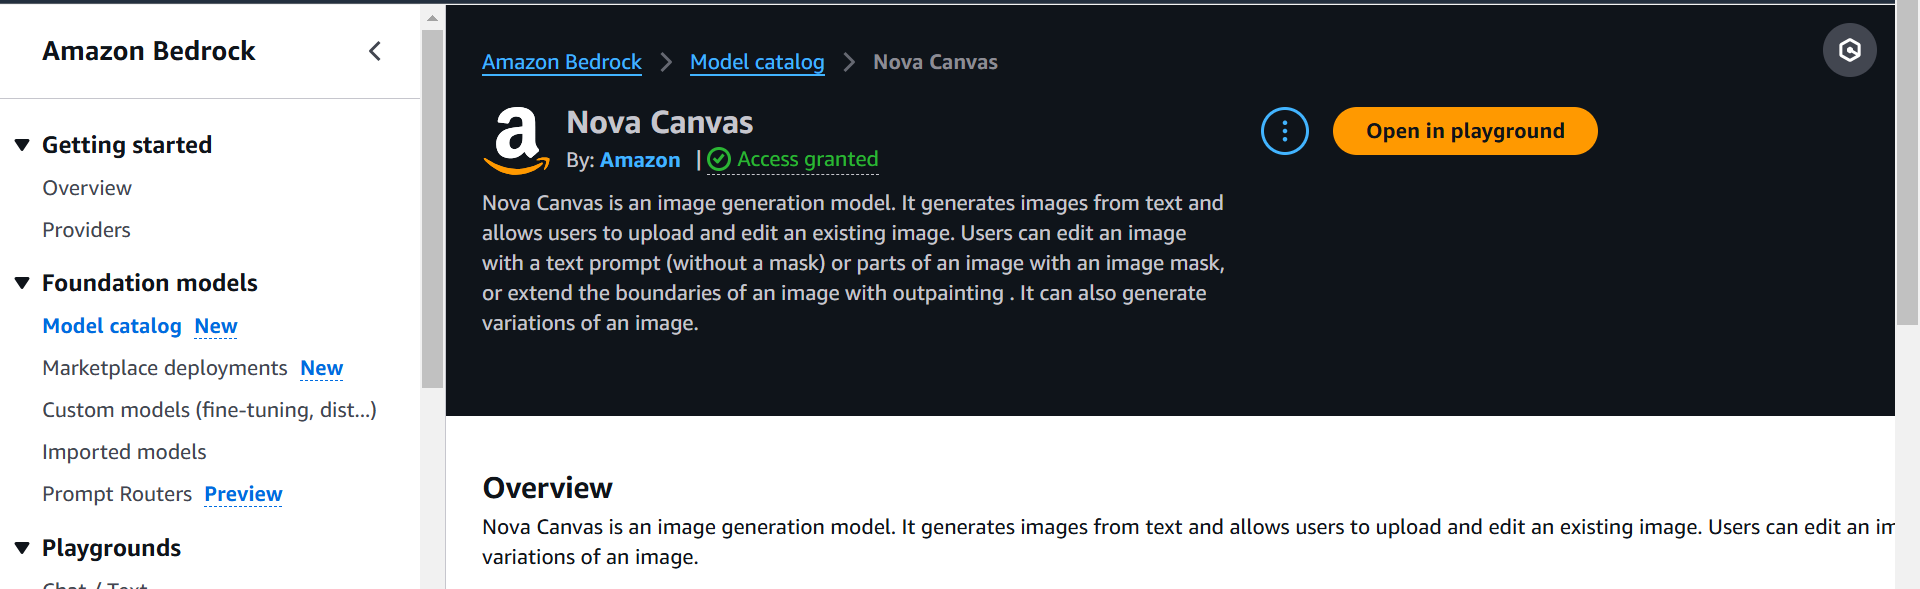Click the Amazon logo next to Nova Canvas
The width and height of the screenshot is (1920, 589).
click(516, 140)
